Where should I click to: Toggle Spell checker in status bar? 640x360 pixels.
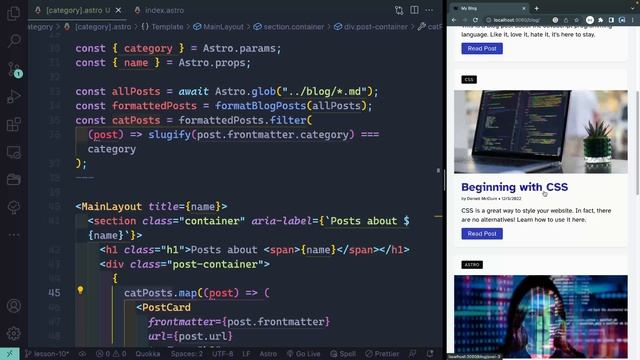pos(343,353)
